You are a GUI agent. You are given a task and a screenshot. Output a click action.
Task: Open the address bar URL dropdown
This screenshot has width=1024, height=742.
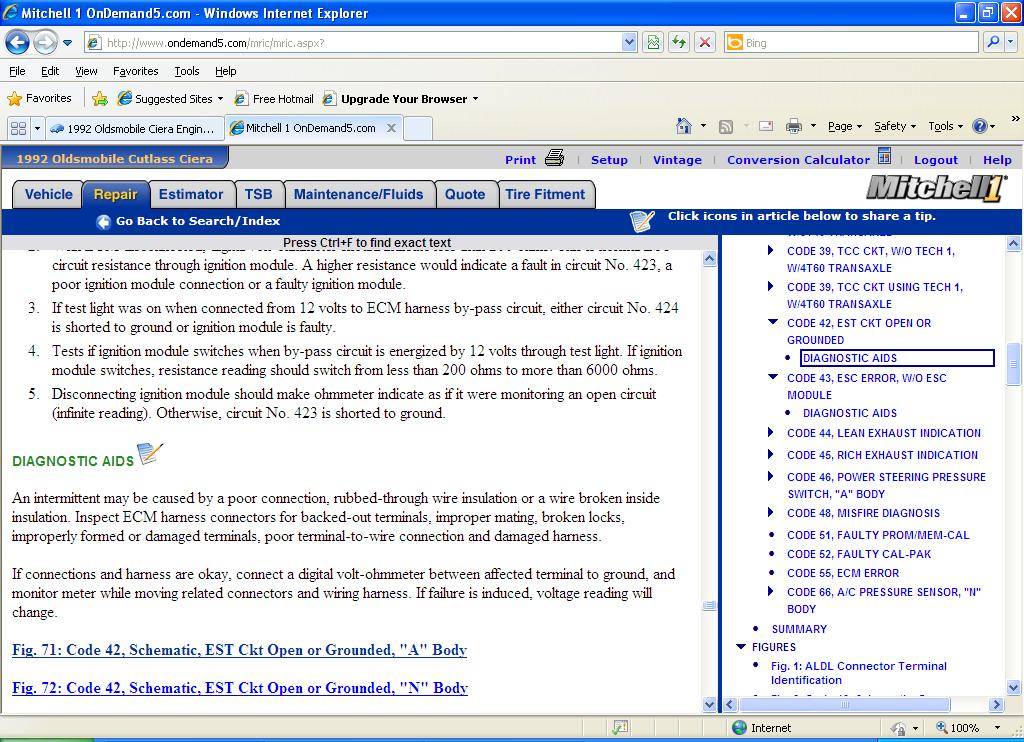pyautogui.click(x=629, y=42)
